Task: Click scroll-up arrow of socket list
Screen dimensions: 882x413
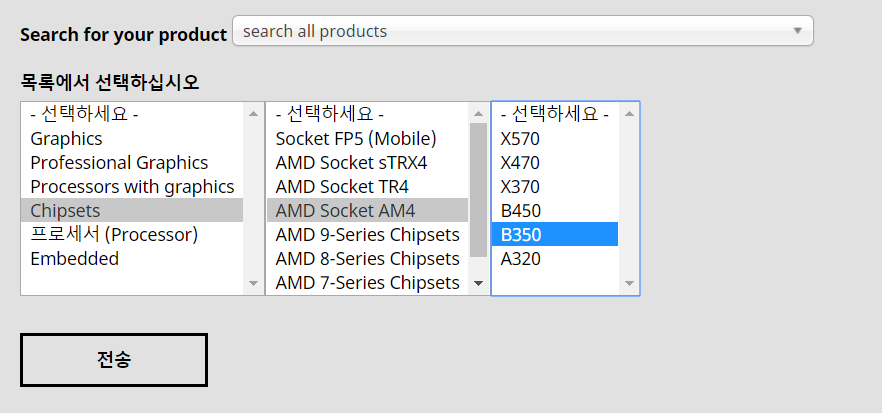Action: click(479, 114)
